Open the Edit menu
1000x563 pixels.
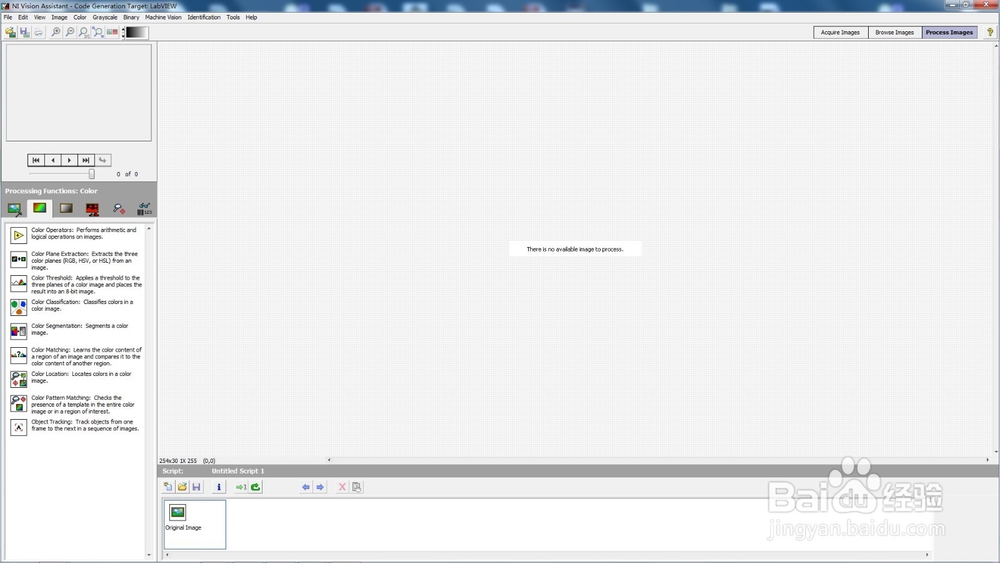tap(23, 17)
